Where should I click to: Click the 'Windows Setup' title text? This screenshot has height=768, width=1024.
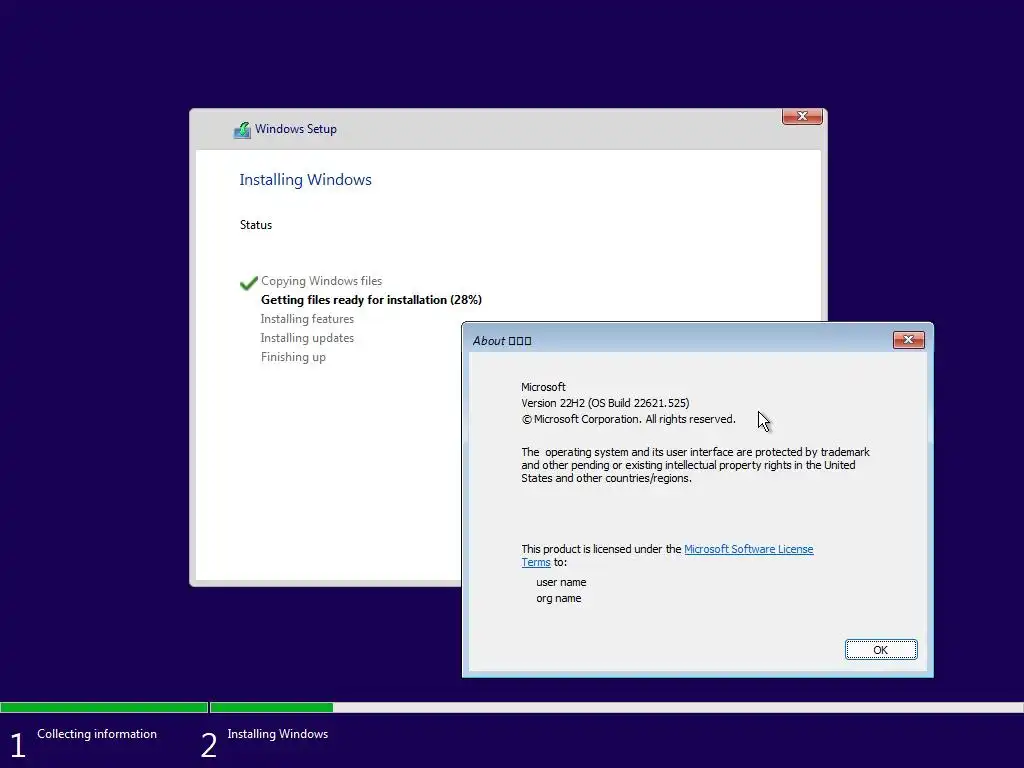296,129
